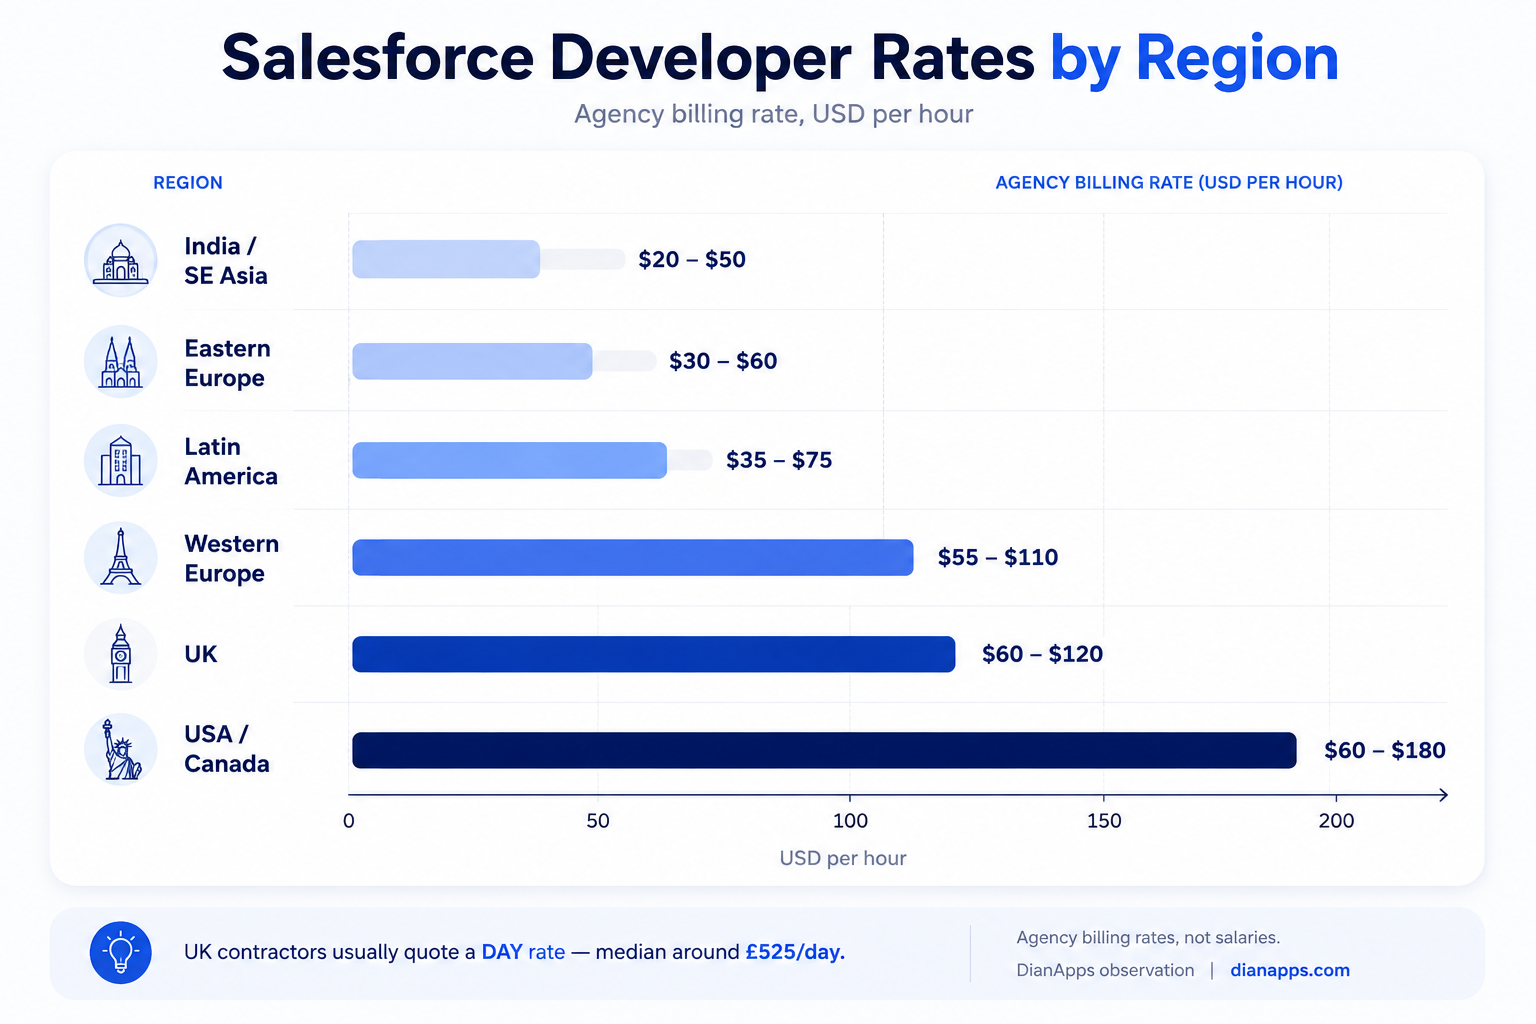The image size is (1536, 1024).
Task: Click the "$20 – $50" rate label
Action: point(692,260)
